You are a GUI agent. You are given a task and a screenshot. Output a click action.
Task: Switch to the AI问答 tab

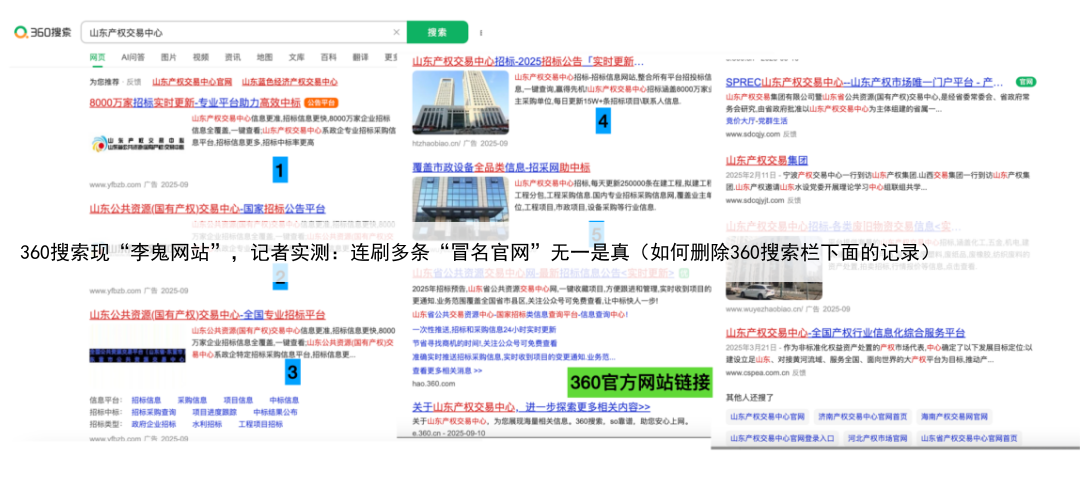click(132, 57)
